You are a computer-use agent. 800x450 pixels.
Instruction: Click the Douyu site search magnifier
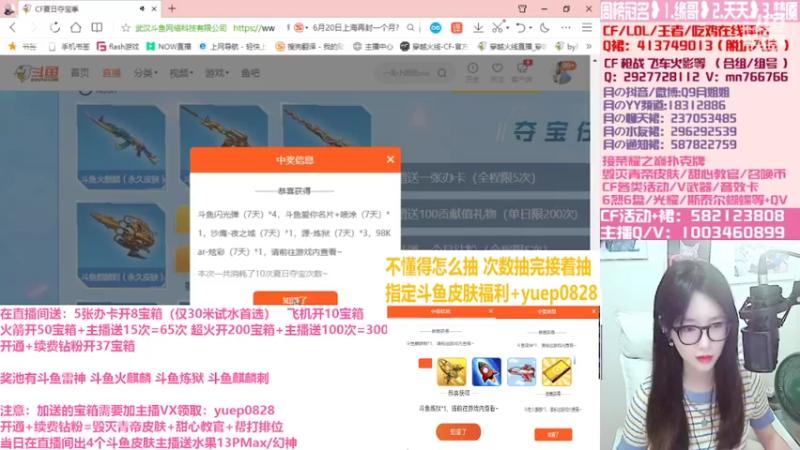click(442, 73)
